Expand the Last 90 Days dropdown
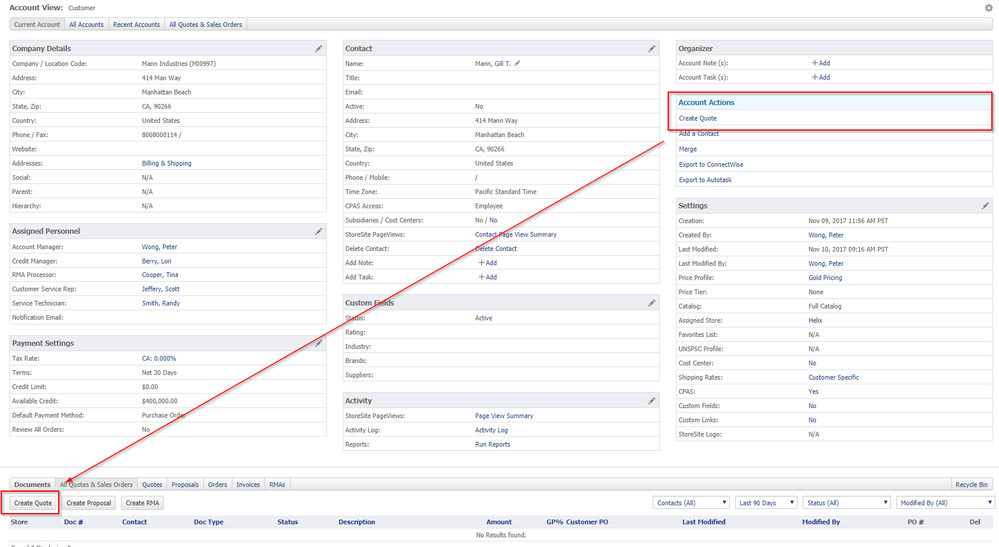This screenshot has width=999, height=547. click(765, 503)
